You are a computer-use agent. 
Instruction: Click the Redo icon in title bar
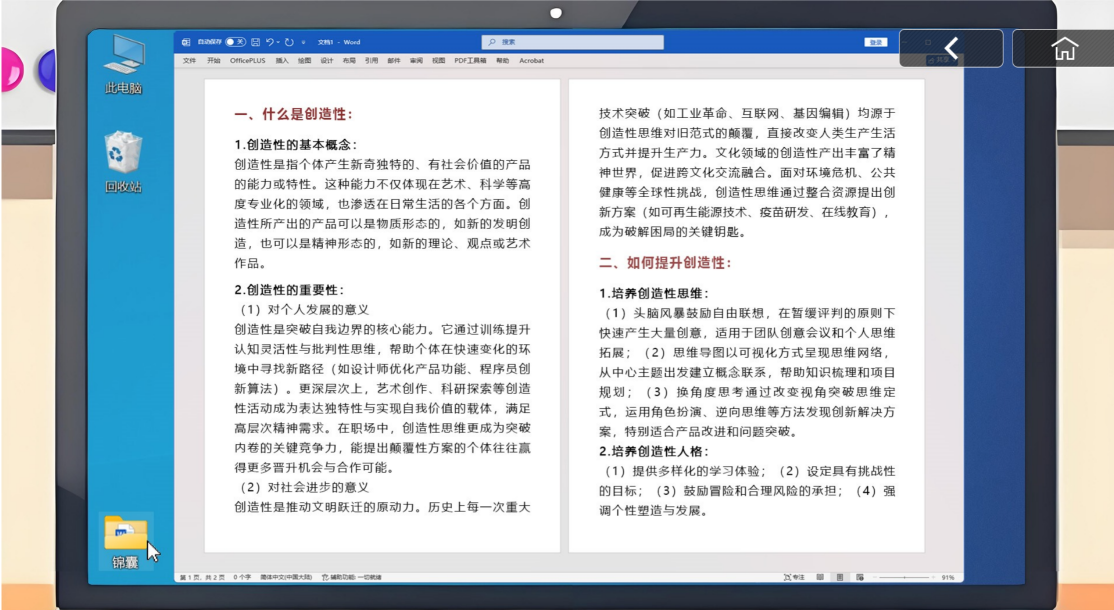pyautogui.click(x=289, y=42)
